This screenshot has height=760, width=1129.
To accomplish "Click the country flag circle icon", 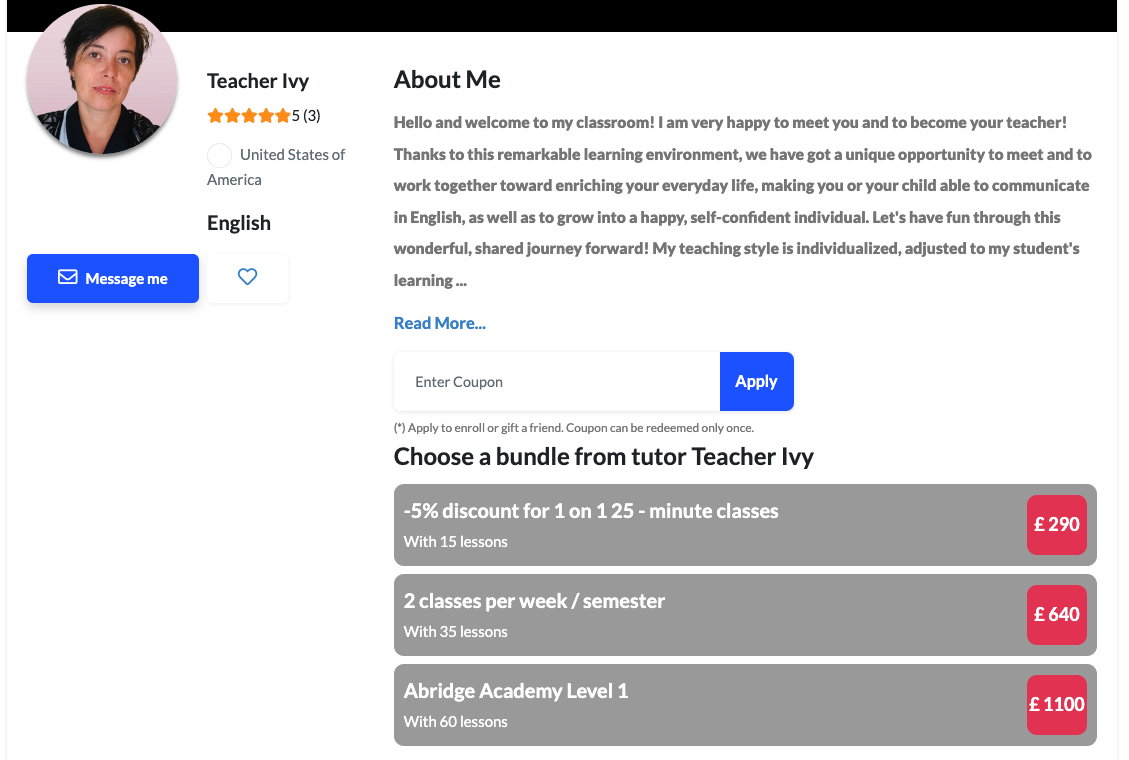I will pos(219,156).
